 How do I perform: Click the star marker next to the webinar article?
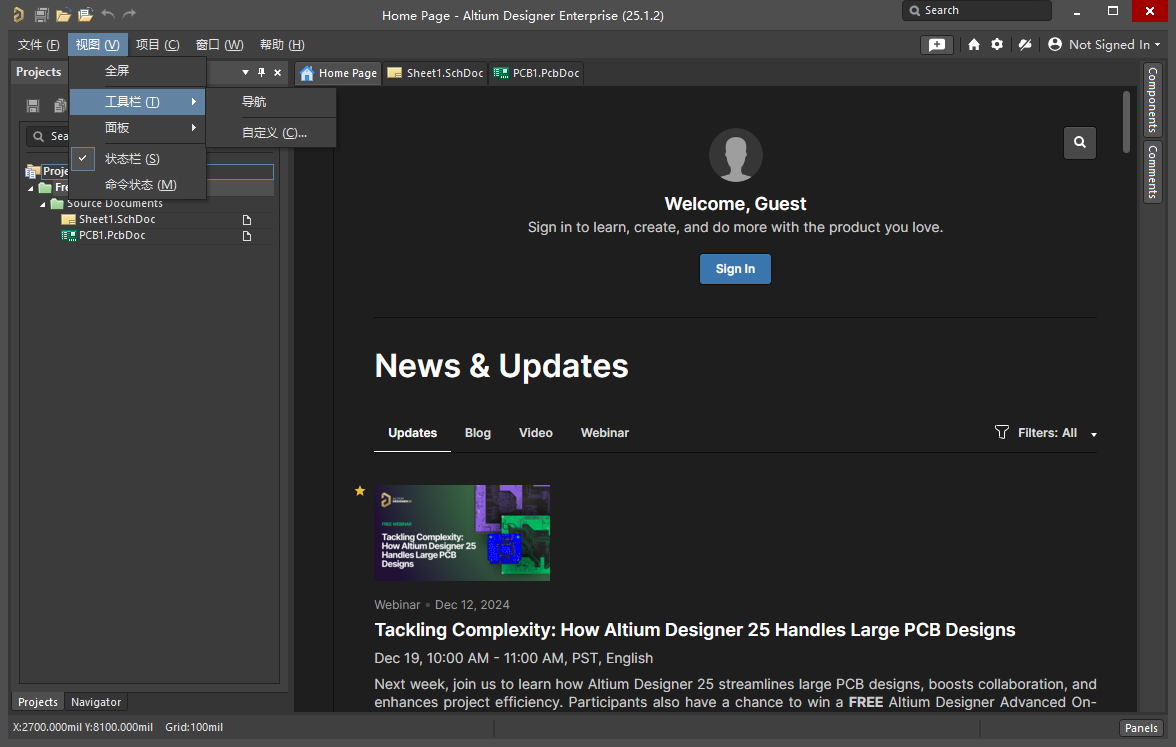(360, 491)
